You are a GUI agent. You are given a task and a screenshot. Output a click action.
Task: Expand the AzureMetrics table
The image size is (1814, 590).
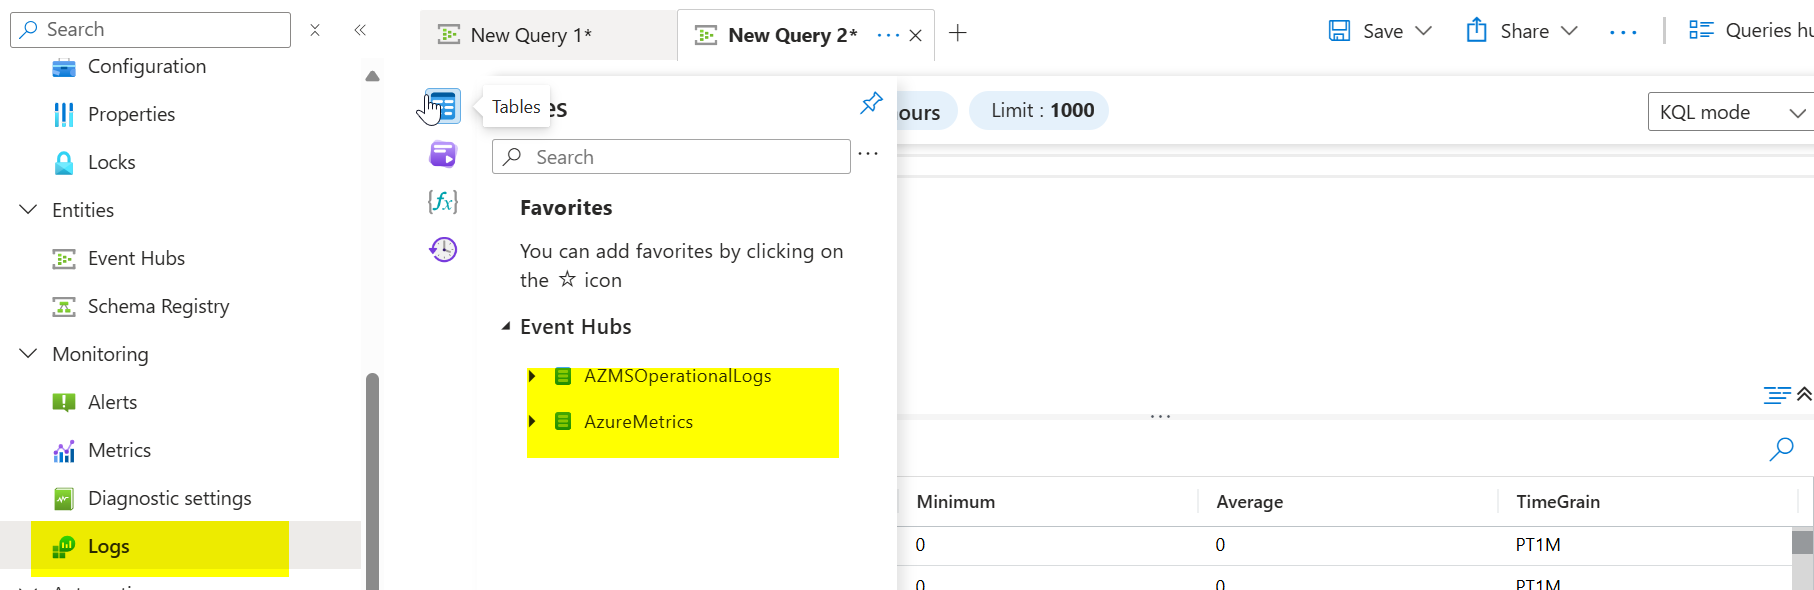tap(532, 422)
